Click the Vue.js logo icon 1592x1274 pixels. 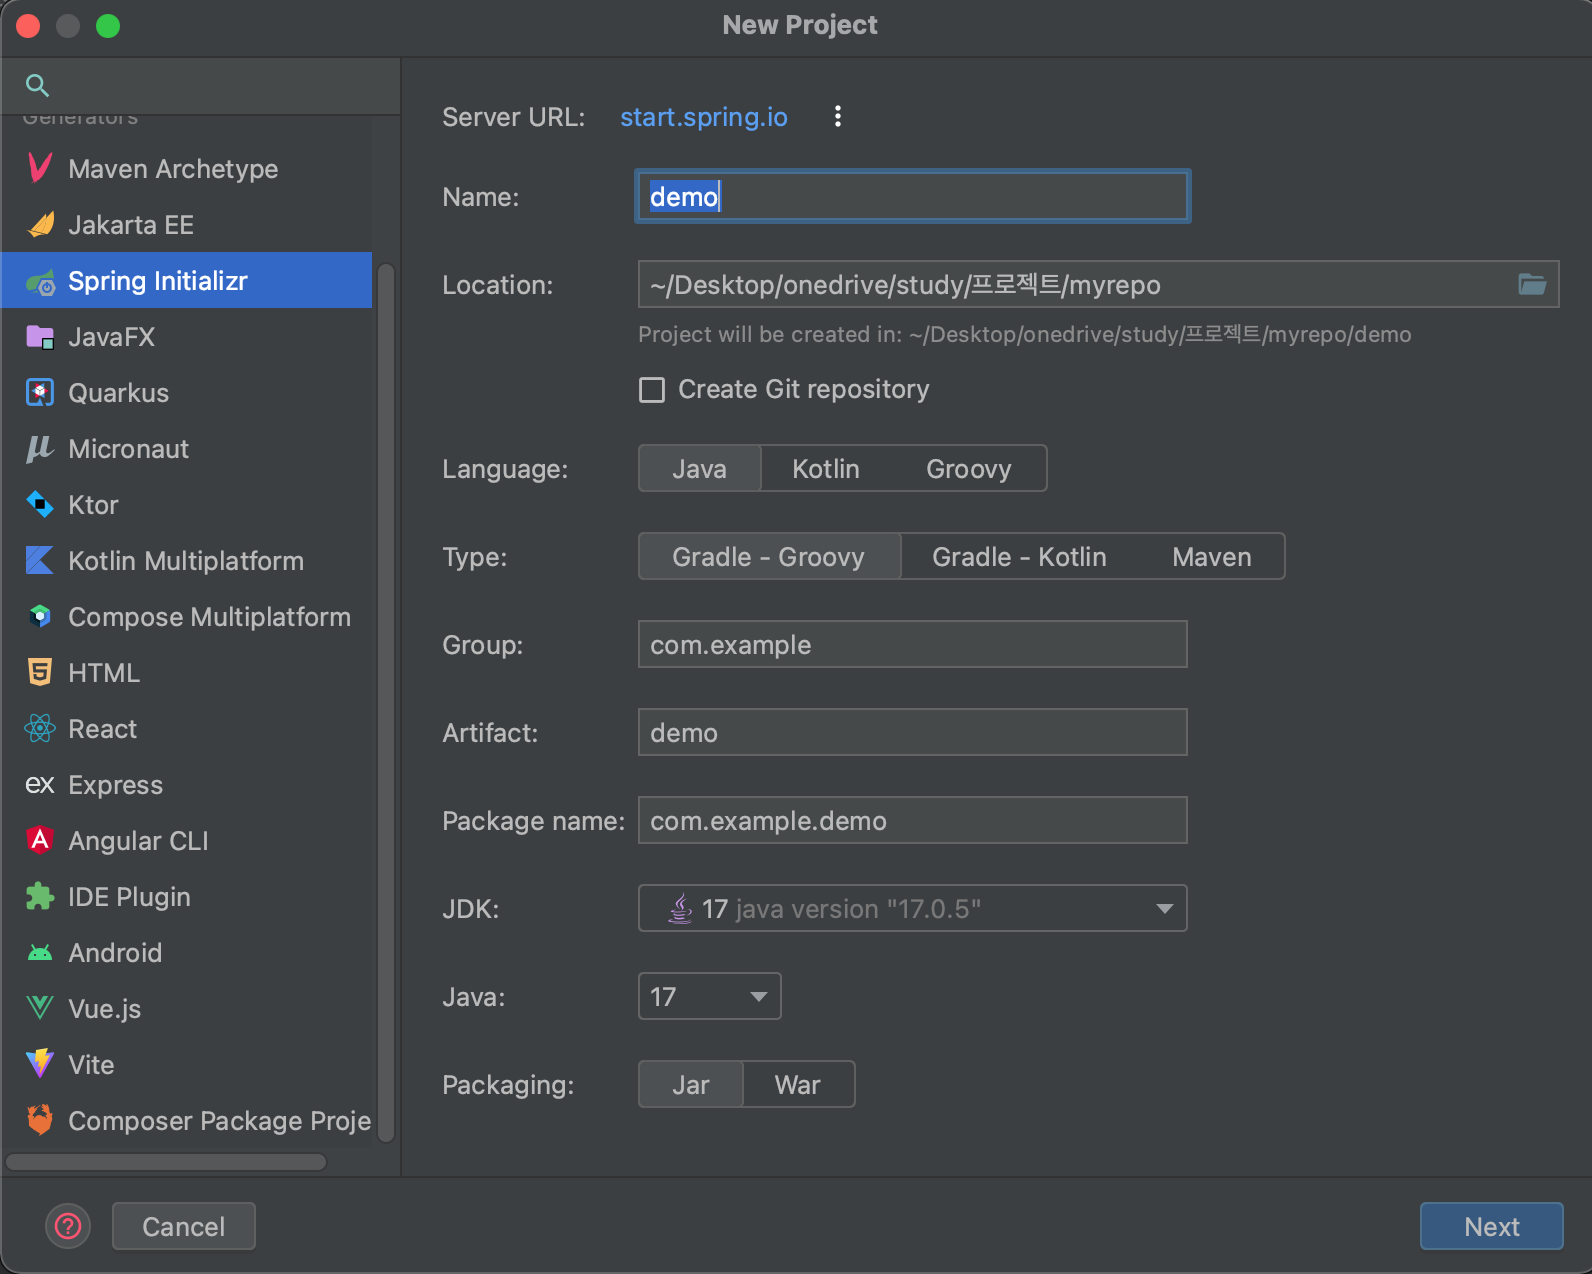[40, 1008]
